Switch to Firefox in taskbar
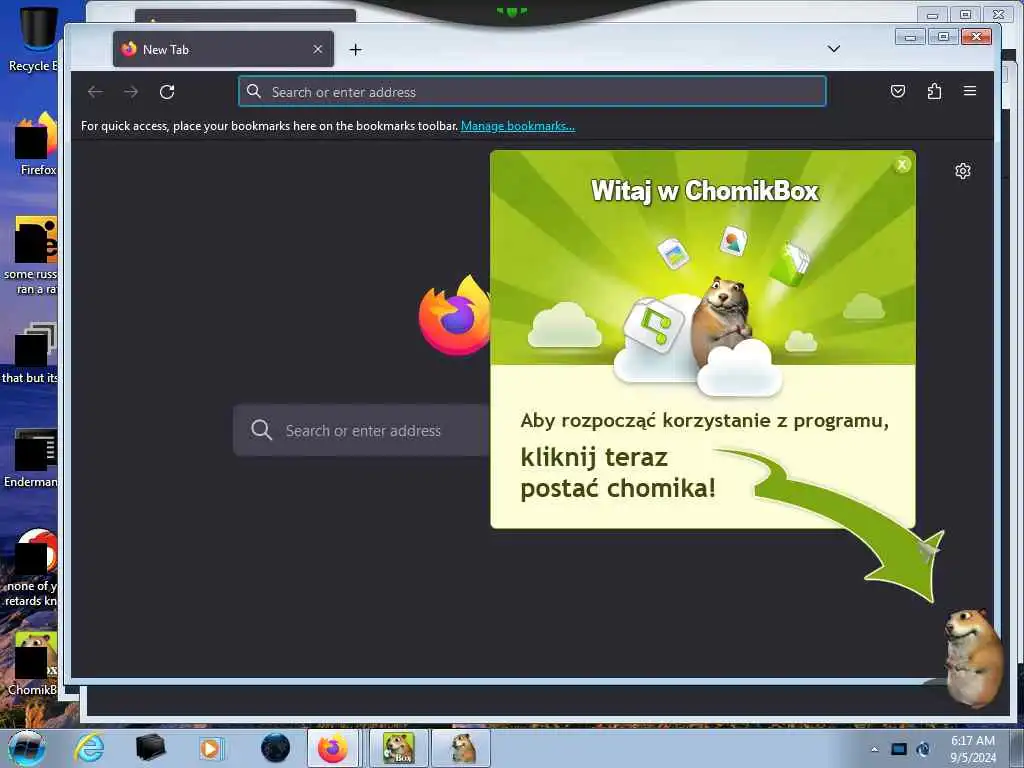1024x768 pixels. tap(333, 748)
